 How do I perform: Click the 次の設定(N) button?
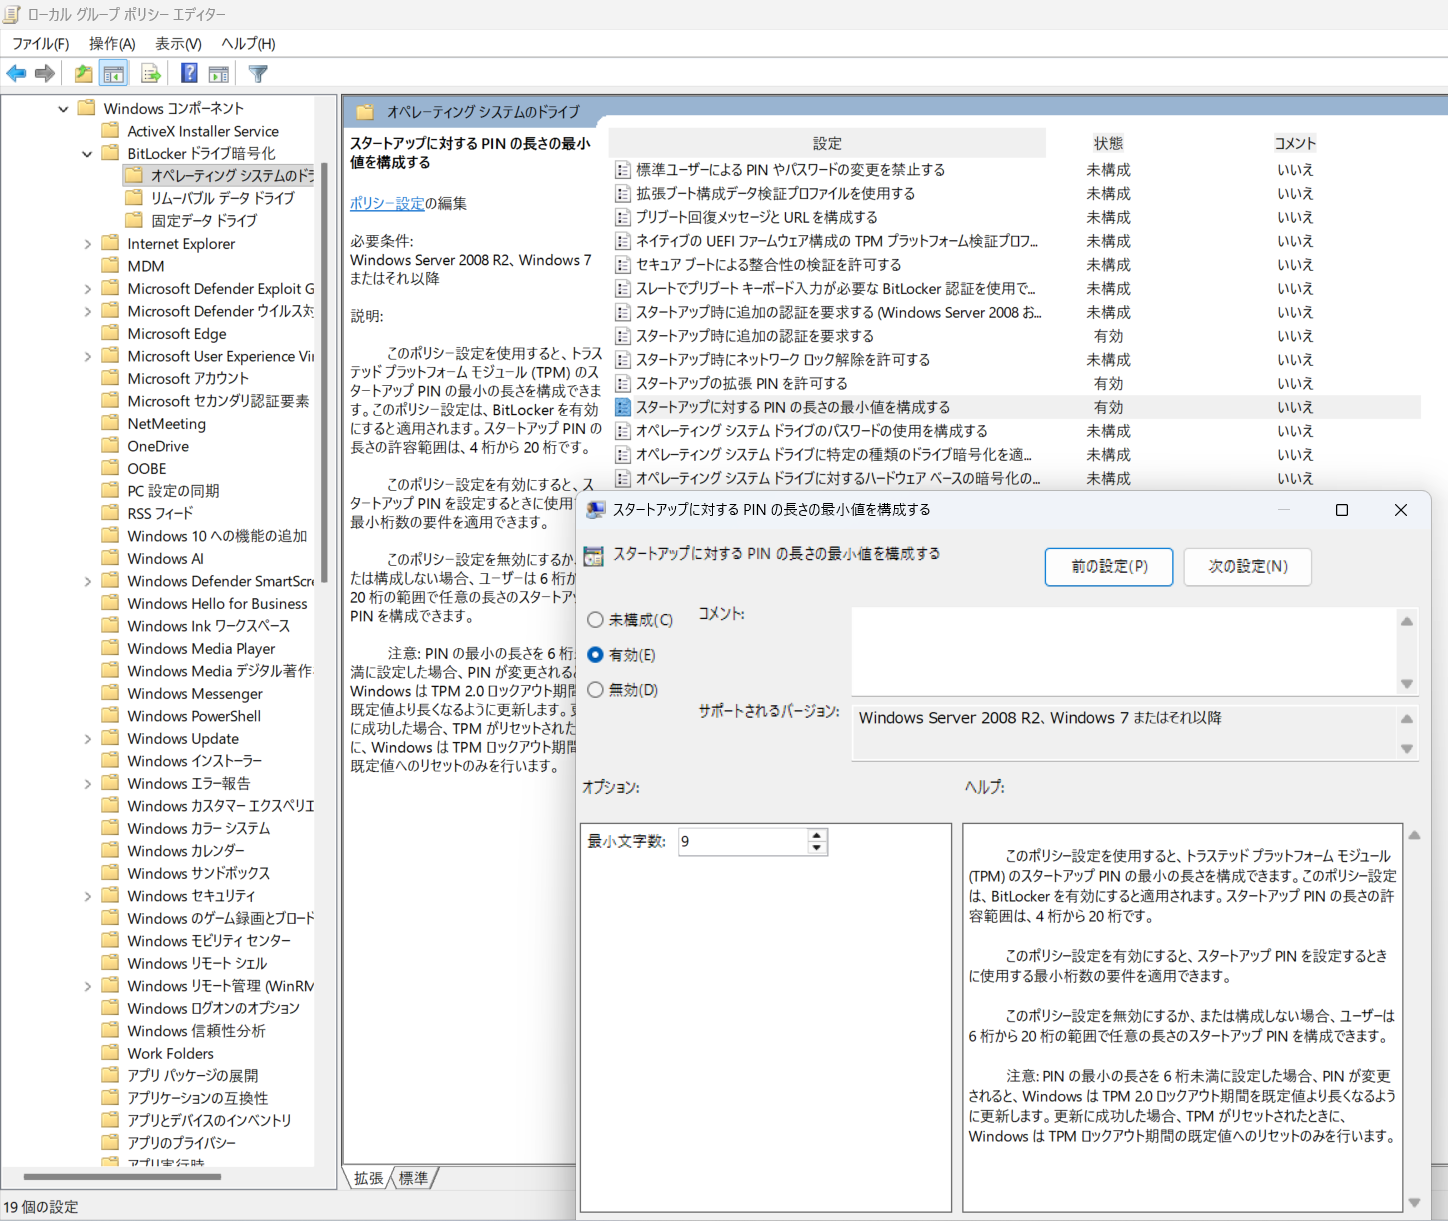[x=1247, y=567]
